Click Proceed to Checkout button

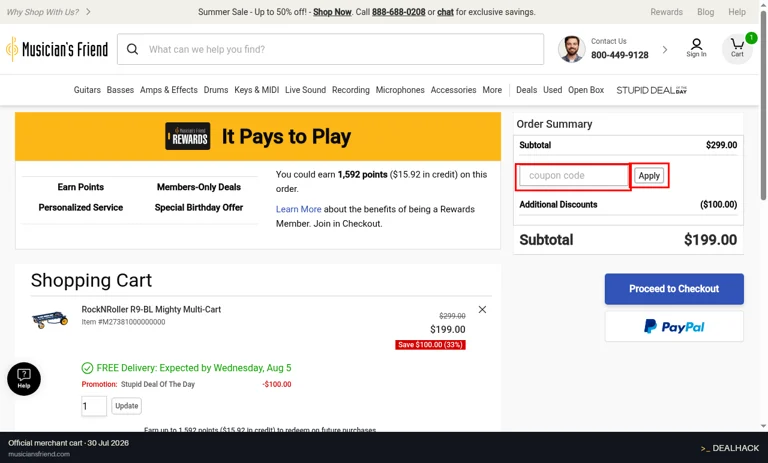click(674, 289)
